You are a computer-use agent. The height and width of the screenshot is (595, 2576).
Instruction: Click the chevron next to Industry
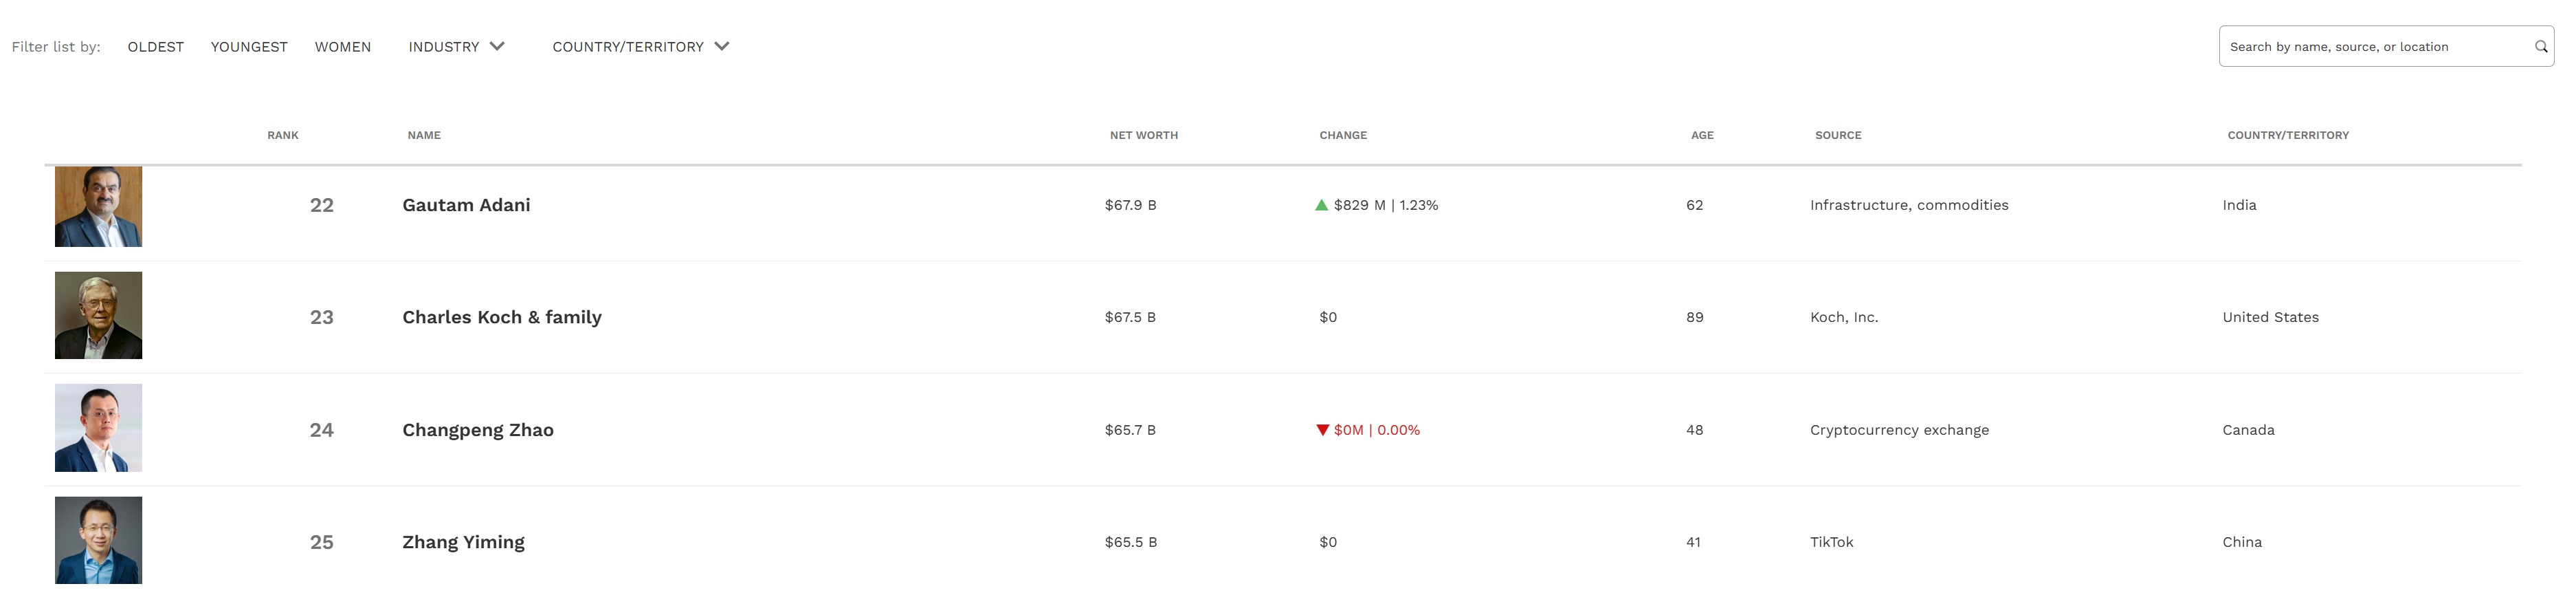497,46
